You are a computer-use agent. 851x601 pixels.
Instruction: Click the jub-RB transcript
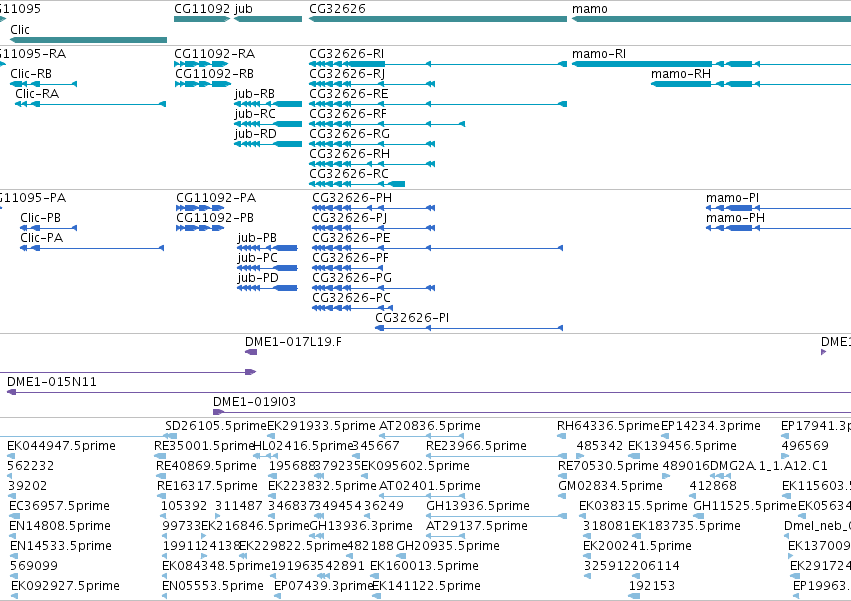[x=268, y=104]
